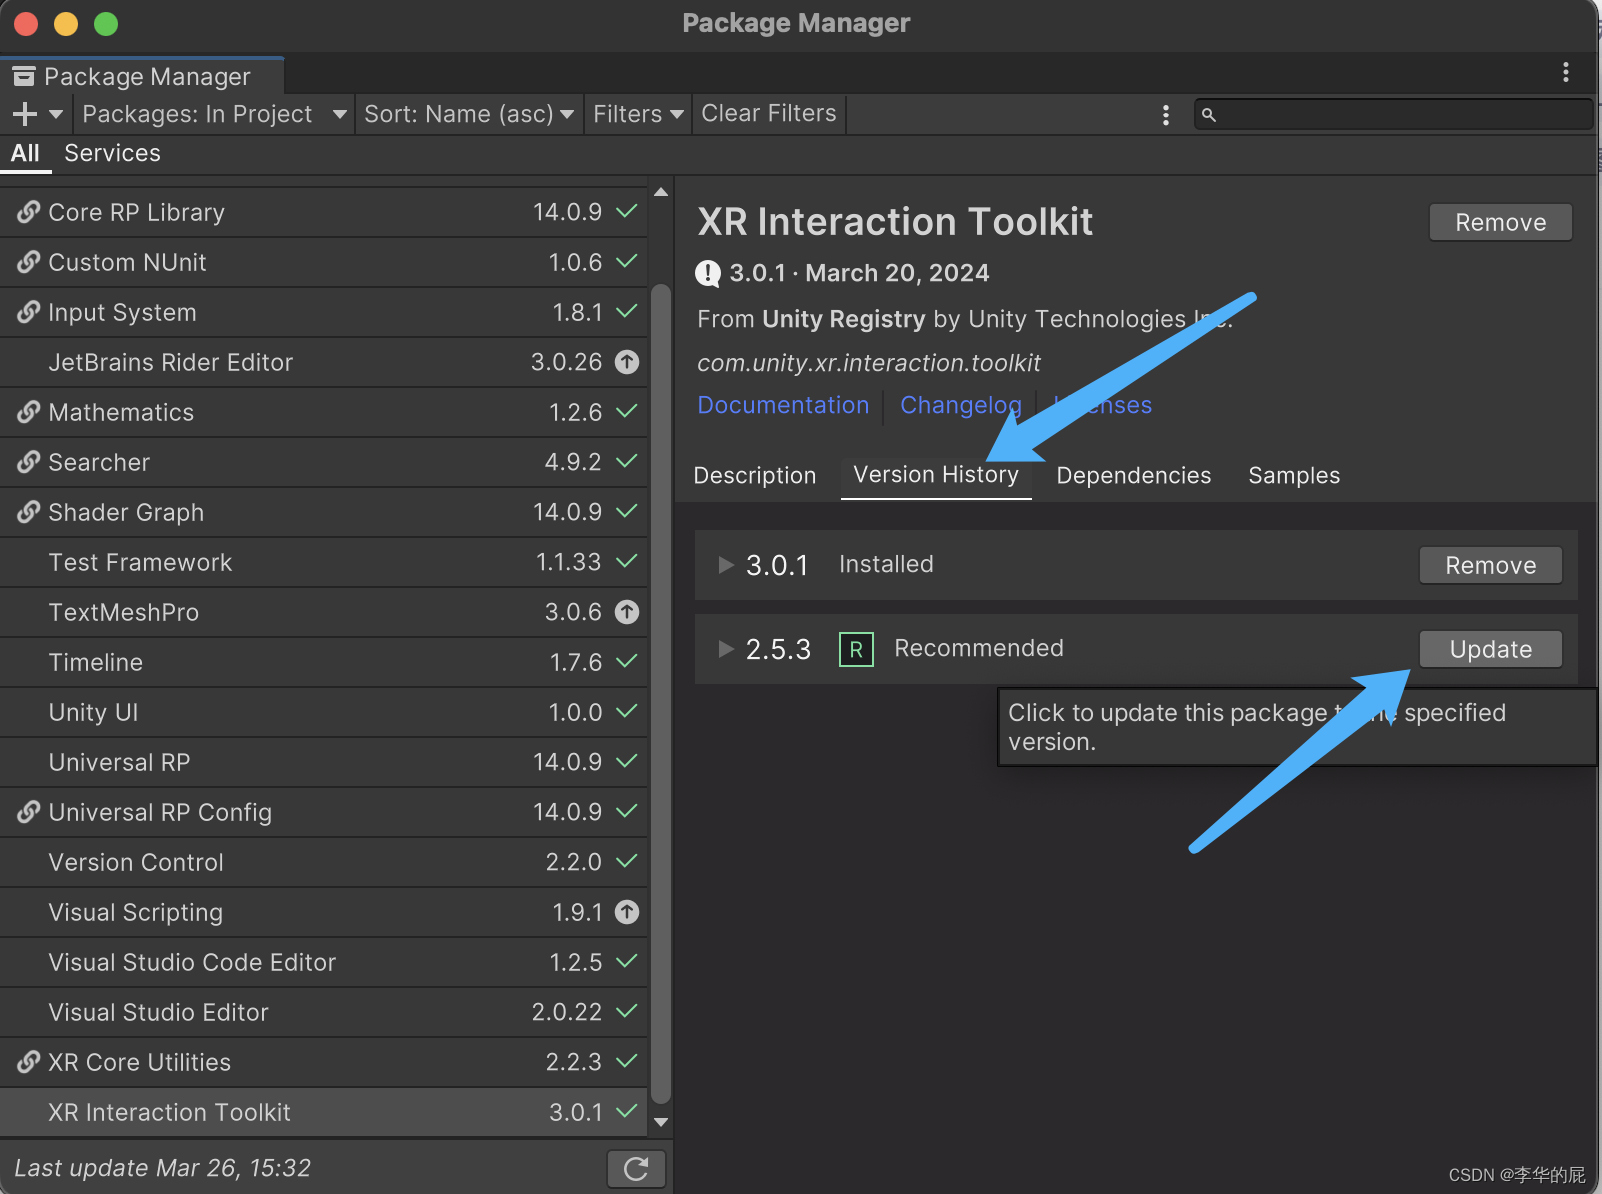Select the XR Interaction Toolkit list row
The width and height of the screenshot is (1602, 1194).
324,1112
